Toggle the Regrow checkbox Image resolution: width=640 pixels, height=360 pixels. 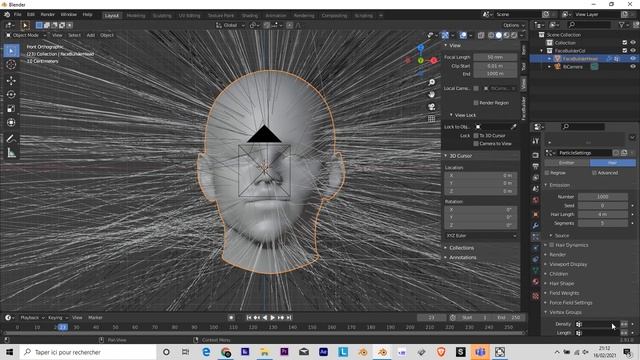tap(547, 173)
